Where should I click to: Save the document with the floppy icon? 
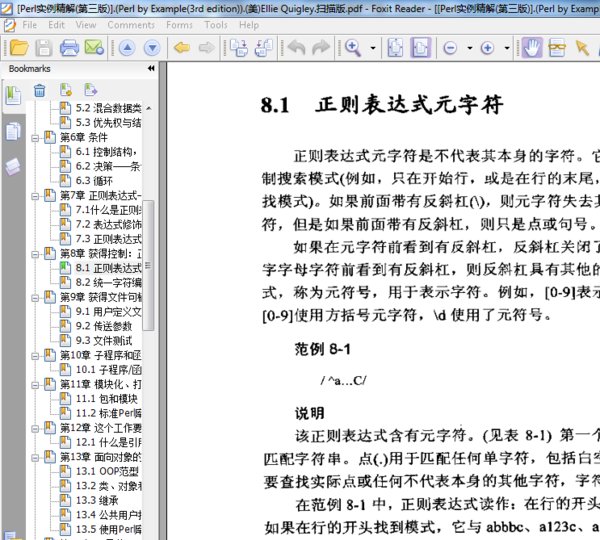point(44,48)
